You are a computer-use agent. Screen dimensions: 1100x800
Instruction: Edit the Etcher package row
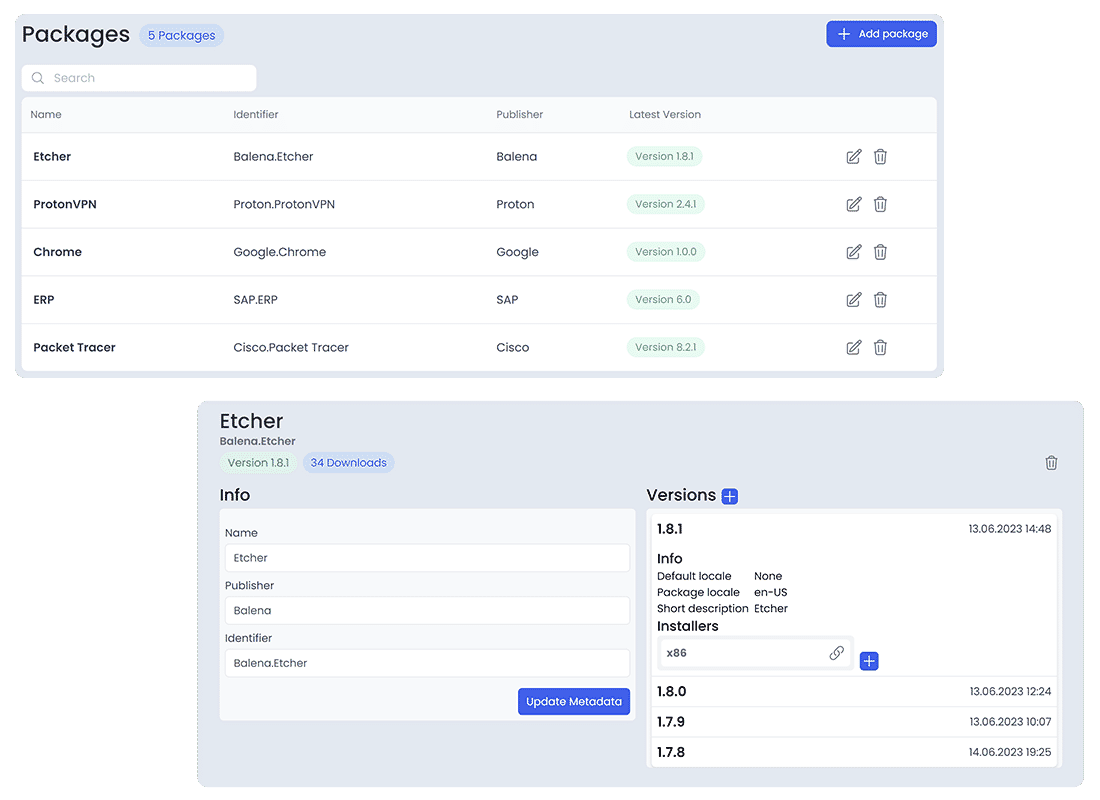853,157
